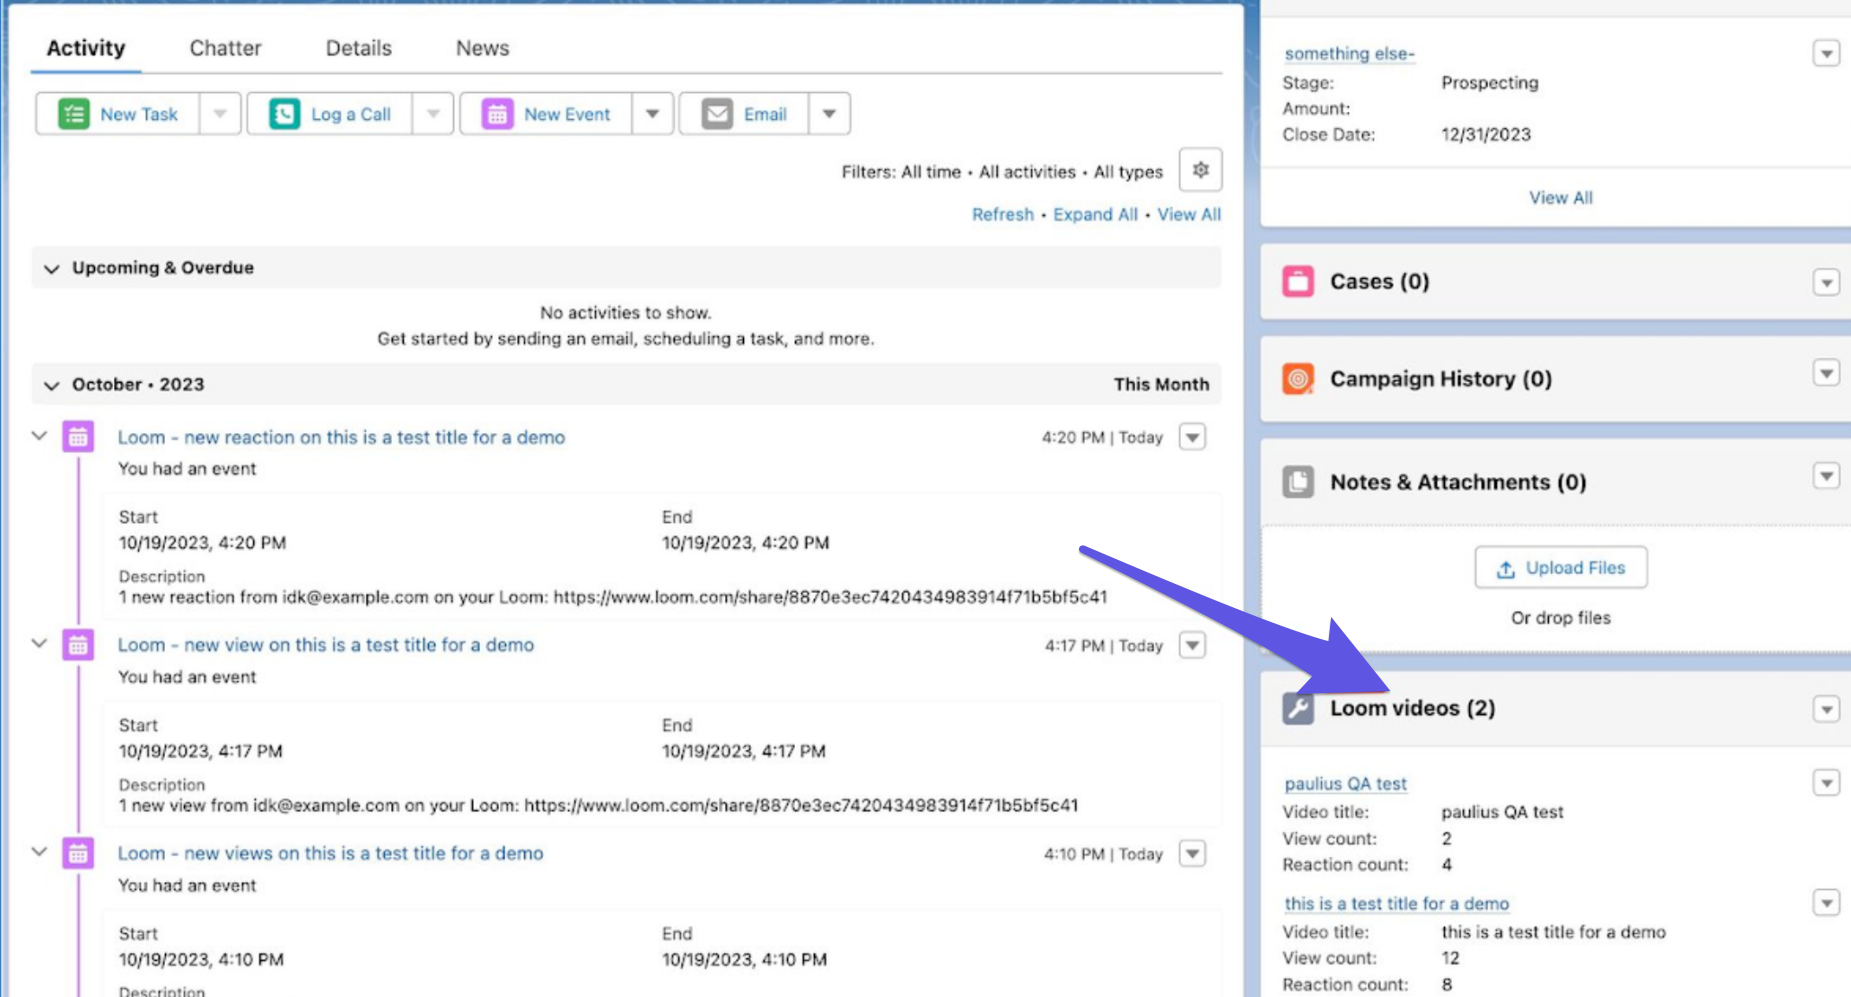Switch to the Chatter tab

tap(225, 48)
